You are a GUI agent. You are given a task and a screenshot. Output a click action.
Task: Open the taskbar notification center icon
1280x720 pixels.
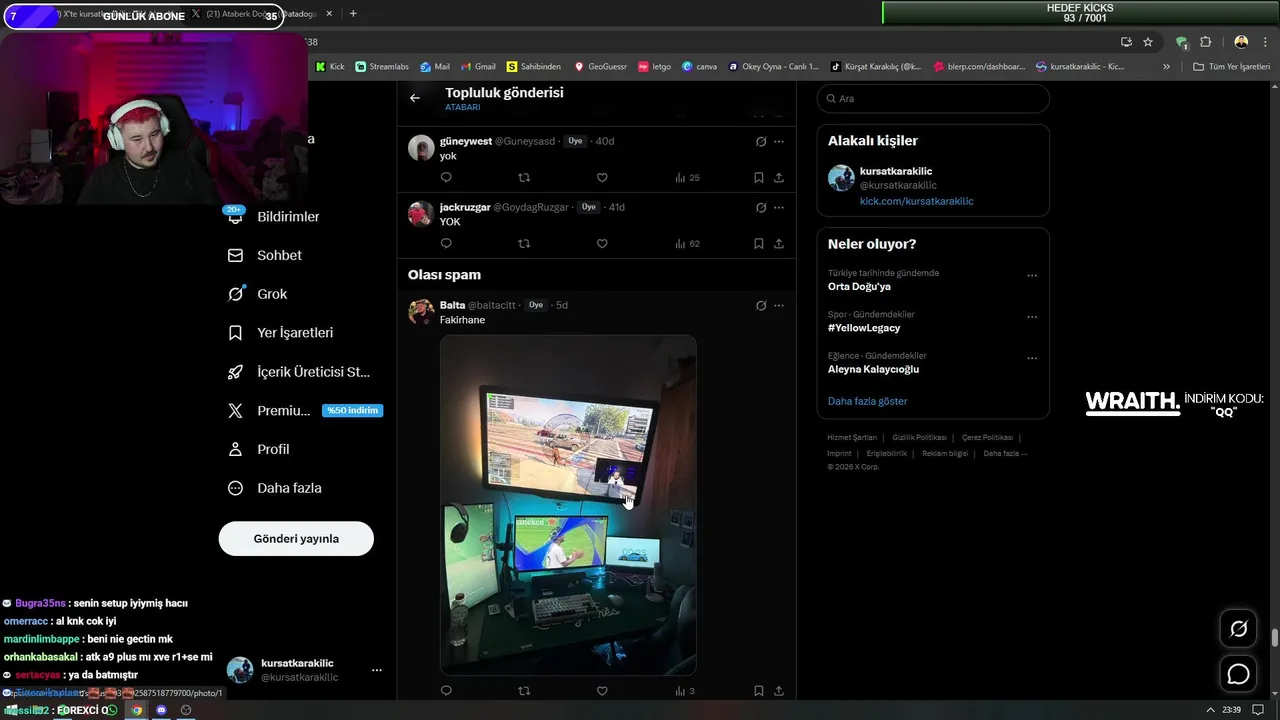click(1258, 710)
